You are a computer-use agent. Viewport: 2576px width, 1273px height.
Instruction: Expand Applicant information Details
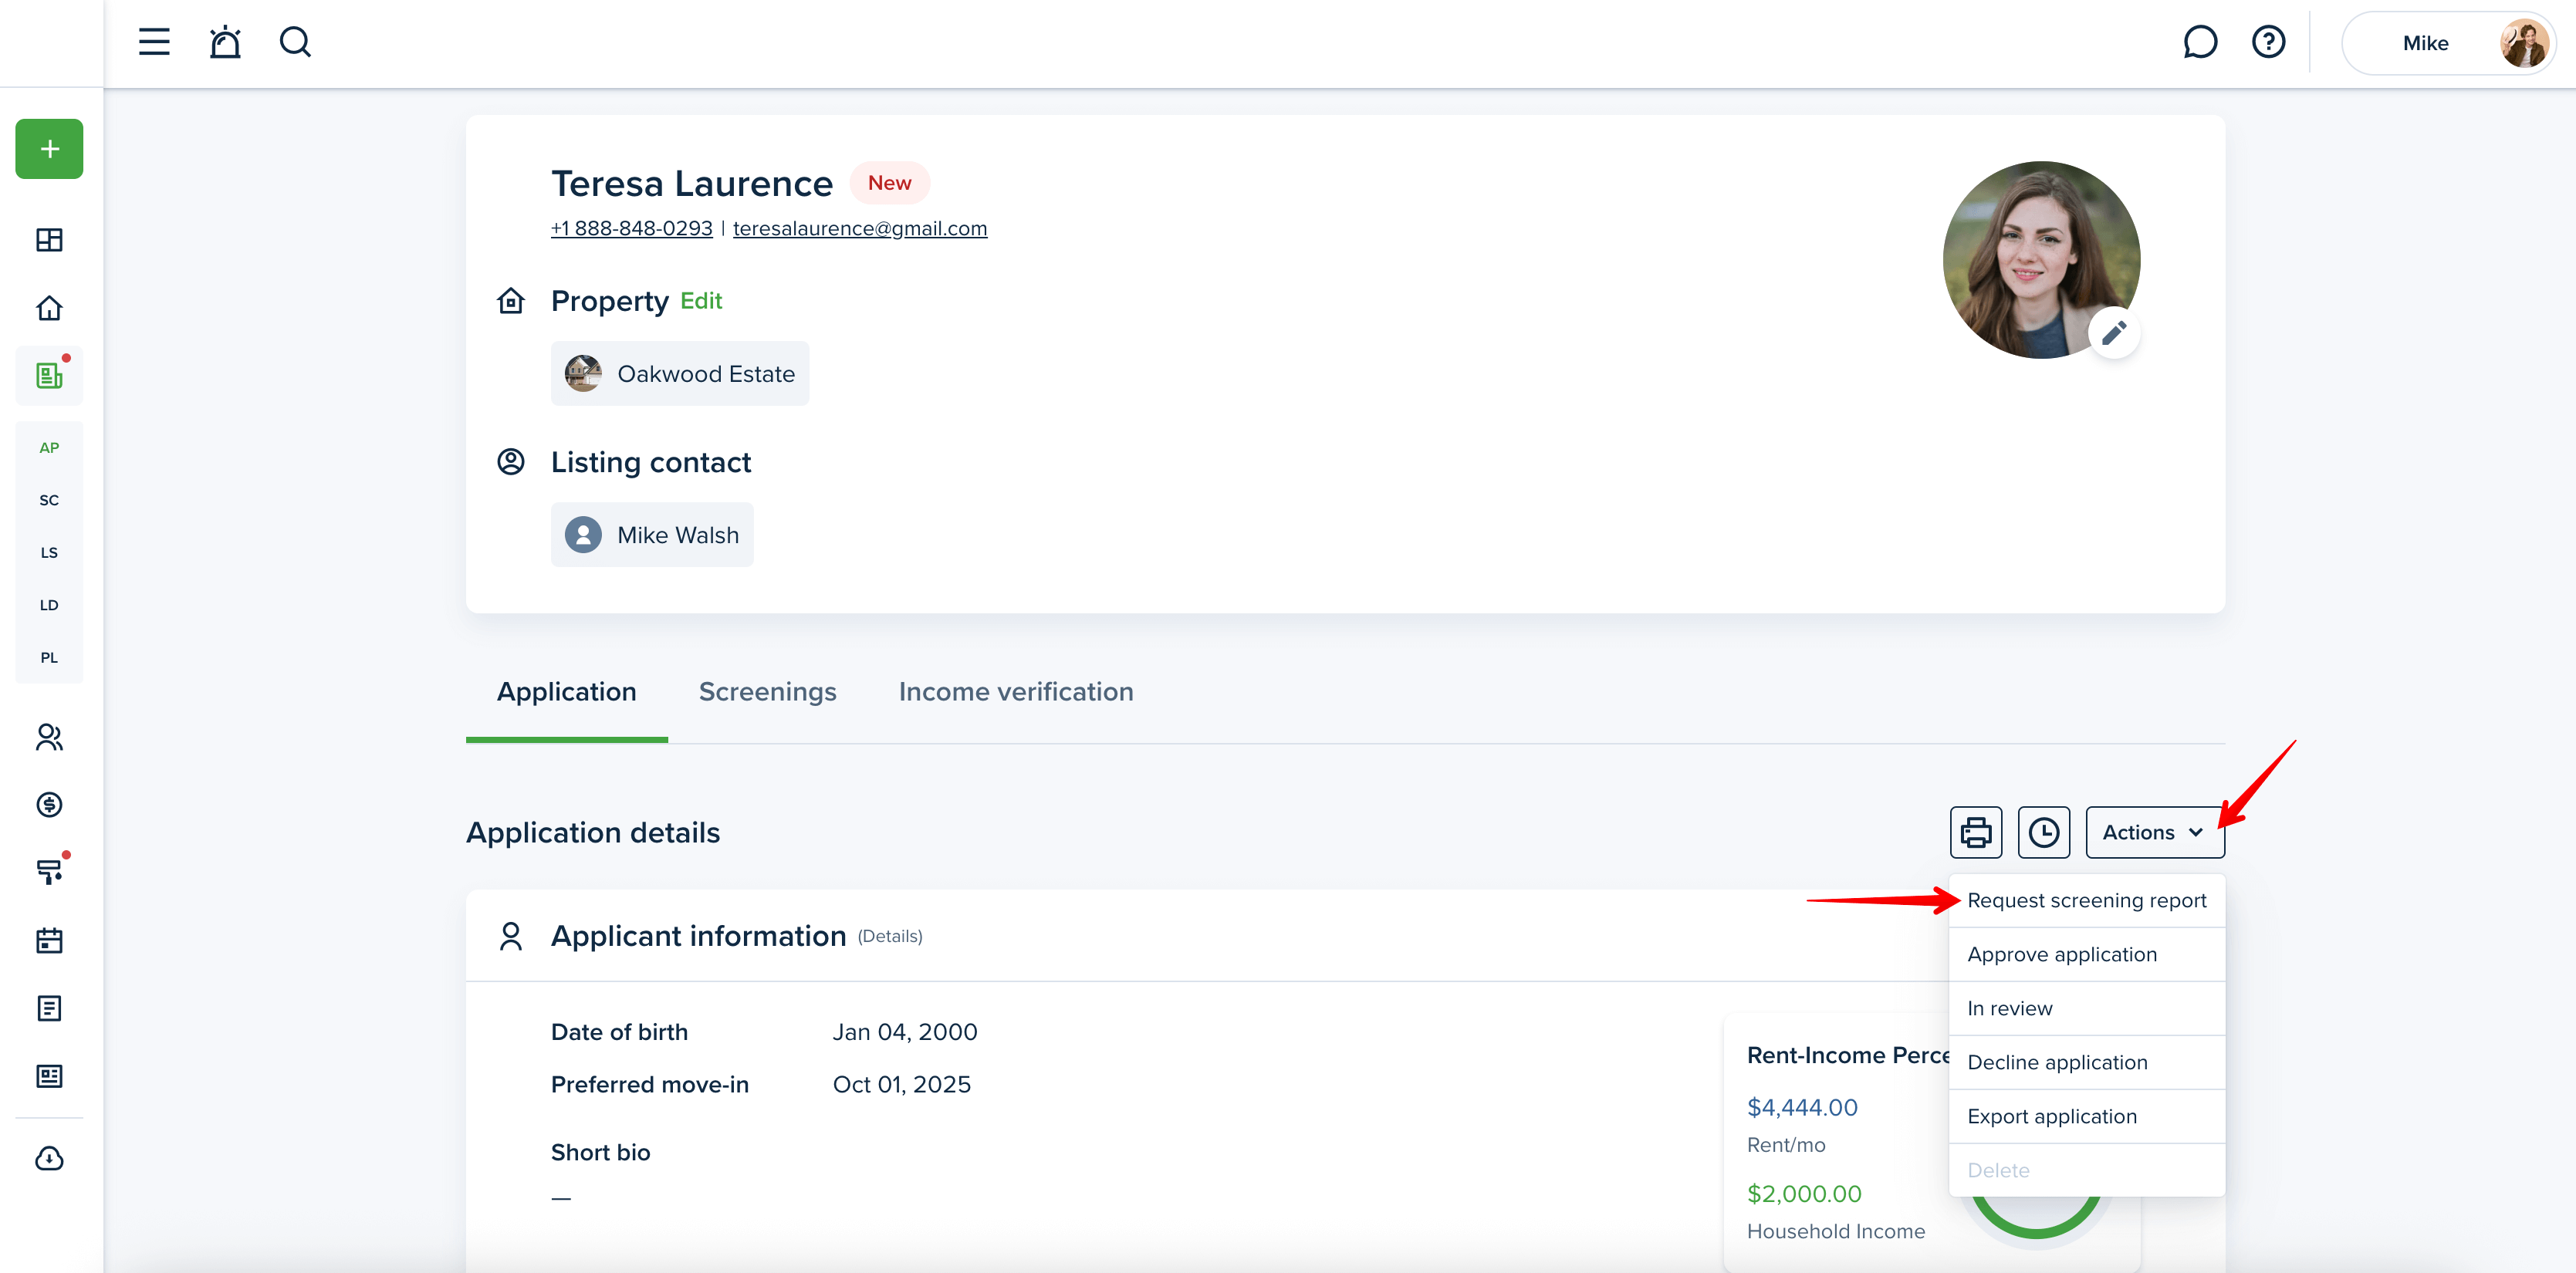point(890,936)
